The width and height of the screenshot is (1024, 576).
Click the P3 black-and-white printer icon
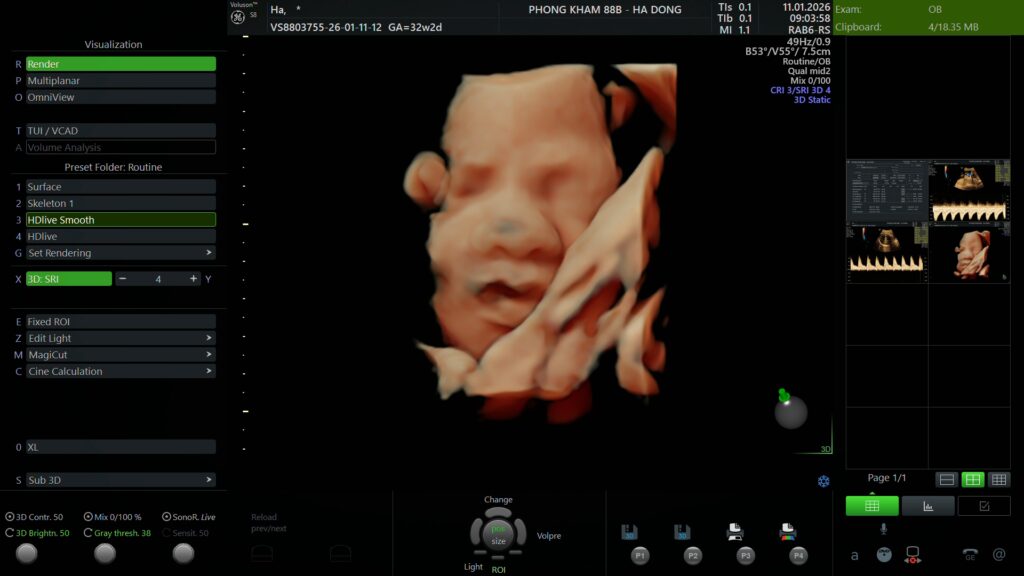coord(735,532)
